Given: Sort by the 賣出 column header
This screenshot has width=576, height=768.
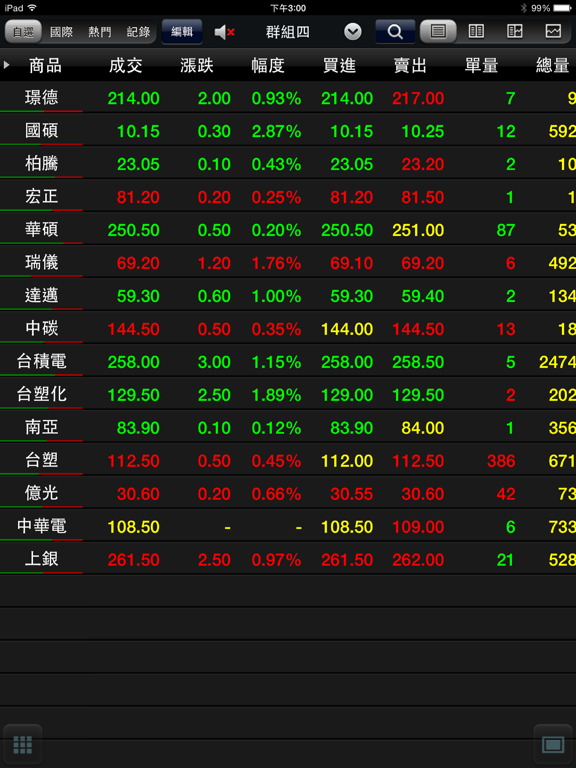Looking at the screenshot, I should 410,65.
